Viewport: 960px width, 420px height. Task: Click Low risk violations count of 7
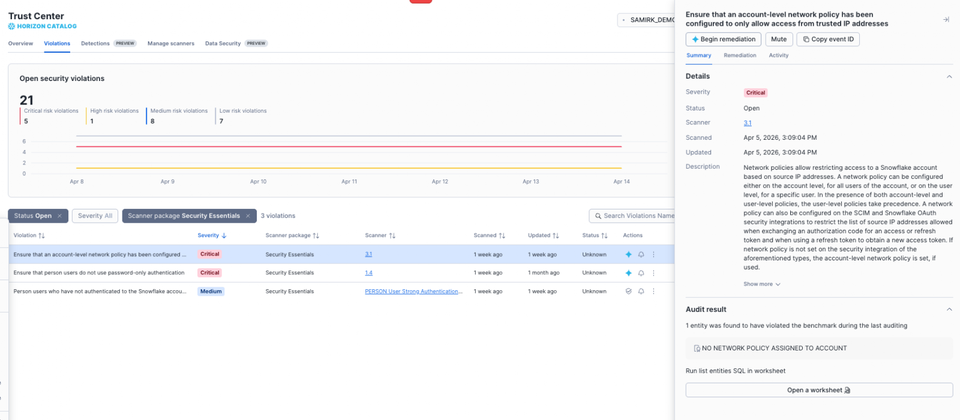221,121
